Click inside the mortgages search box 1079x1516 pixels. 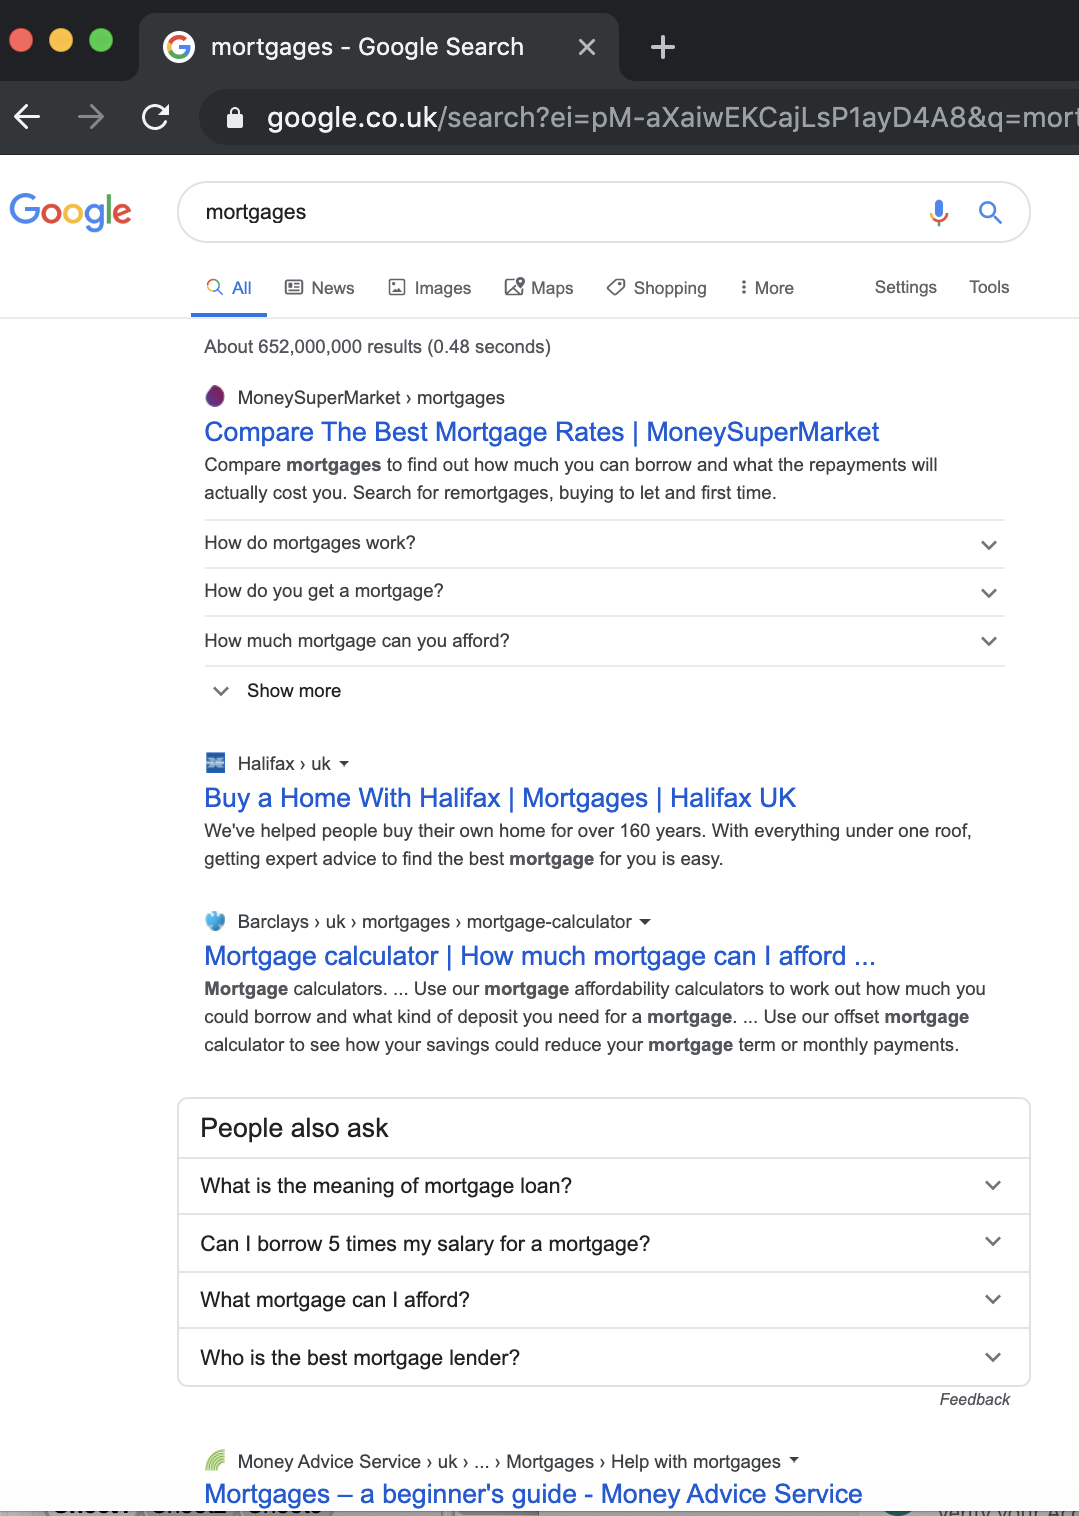tap(550, 212)
